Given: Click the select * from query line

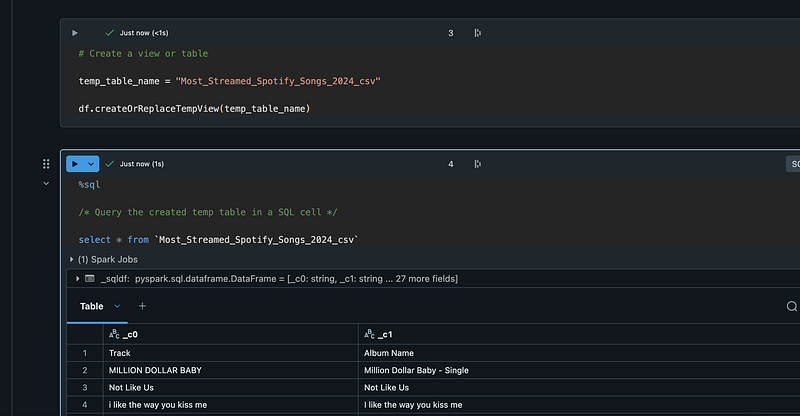Looking at the screenshot, I should click(218, 240).
